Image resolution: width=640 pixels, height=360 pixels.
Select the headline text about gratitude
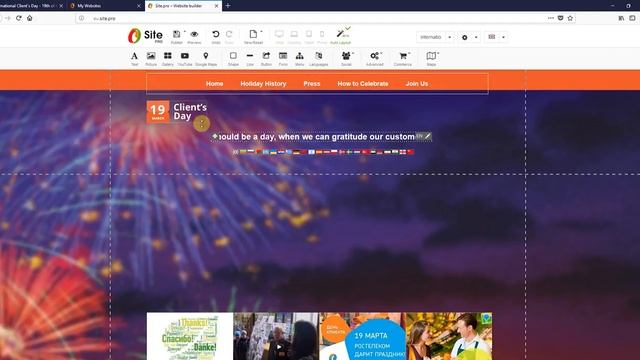[317, 137]
